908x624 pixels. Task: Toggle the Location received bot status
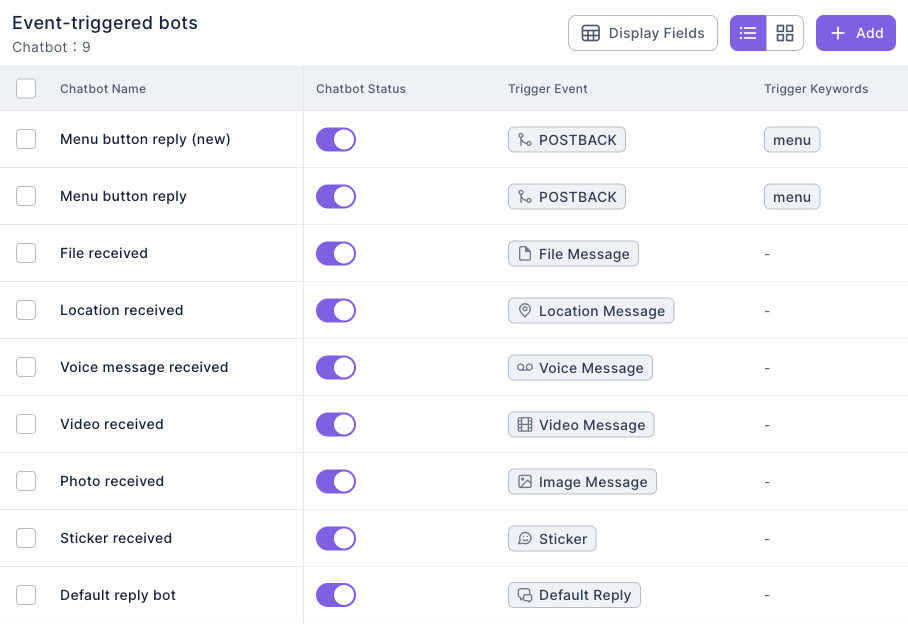[x=336, y=310]
